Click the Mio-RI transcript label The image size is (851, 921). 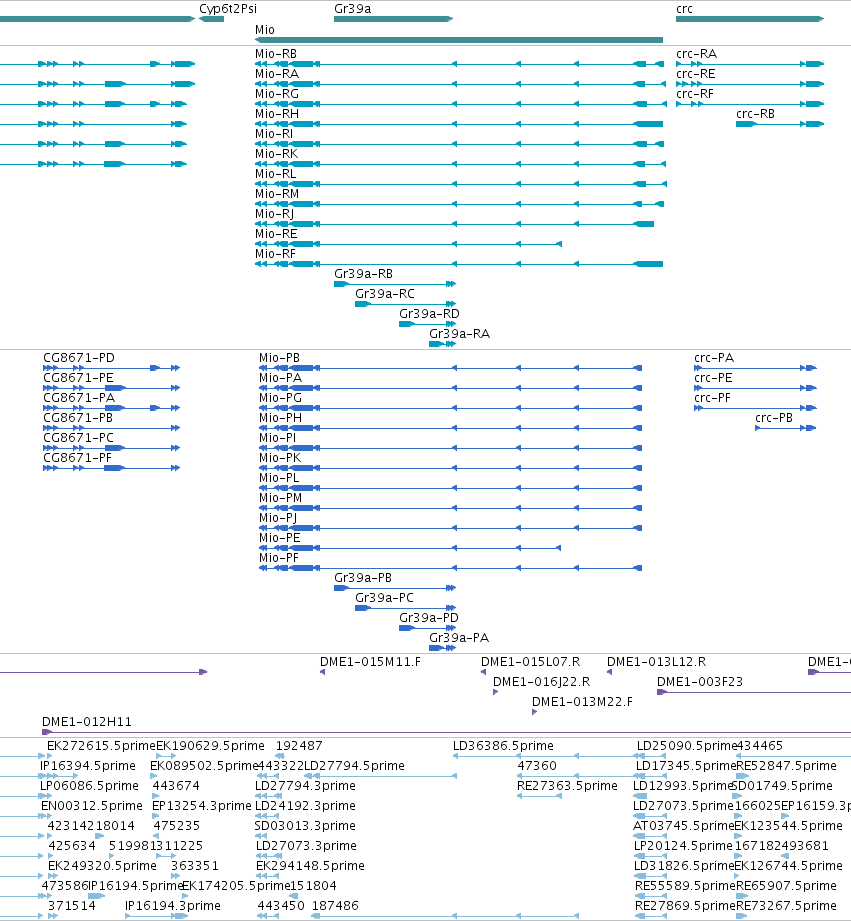pyautogui.click(x=274, y=134)
